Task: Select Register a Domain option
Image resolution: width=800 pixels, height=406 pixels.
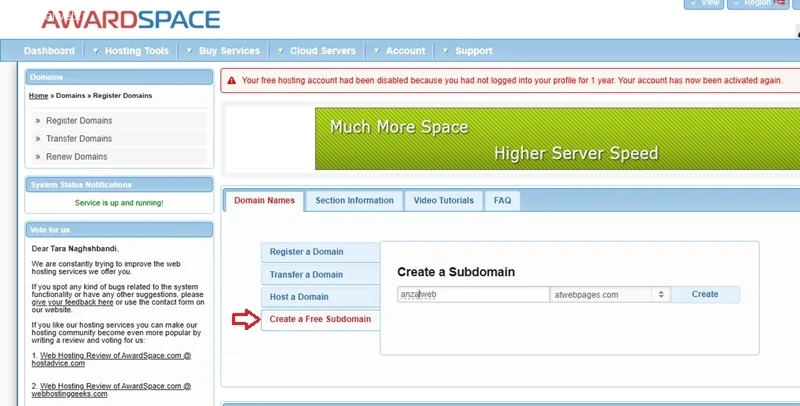Action: click(320, 252)
